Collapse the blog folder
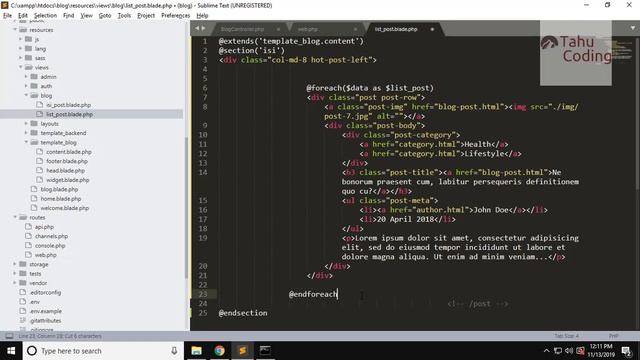Screen dimensions: 640x360 (x=26, y=96)
